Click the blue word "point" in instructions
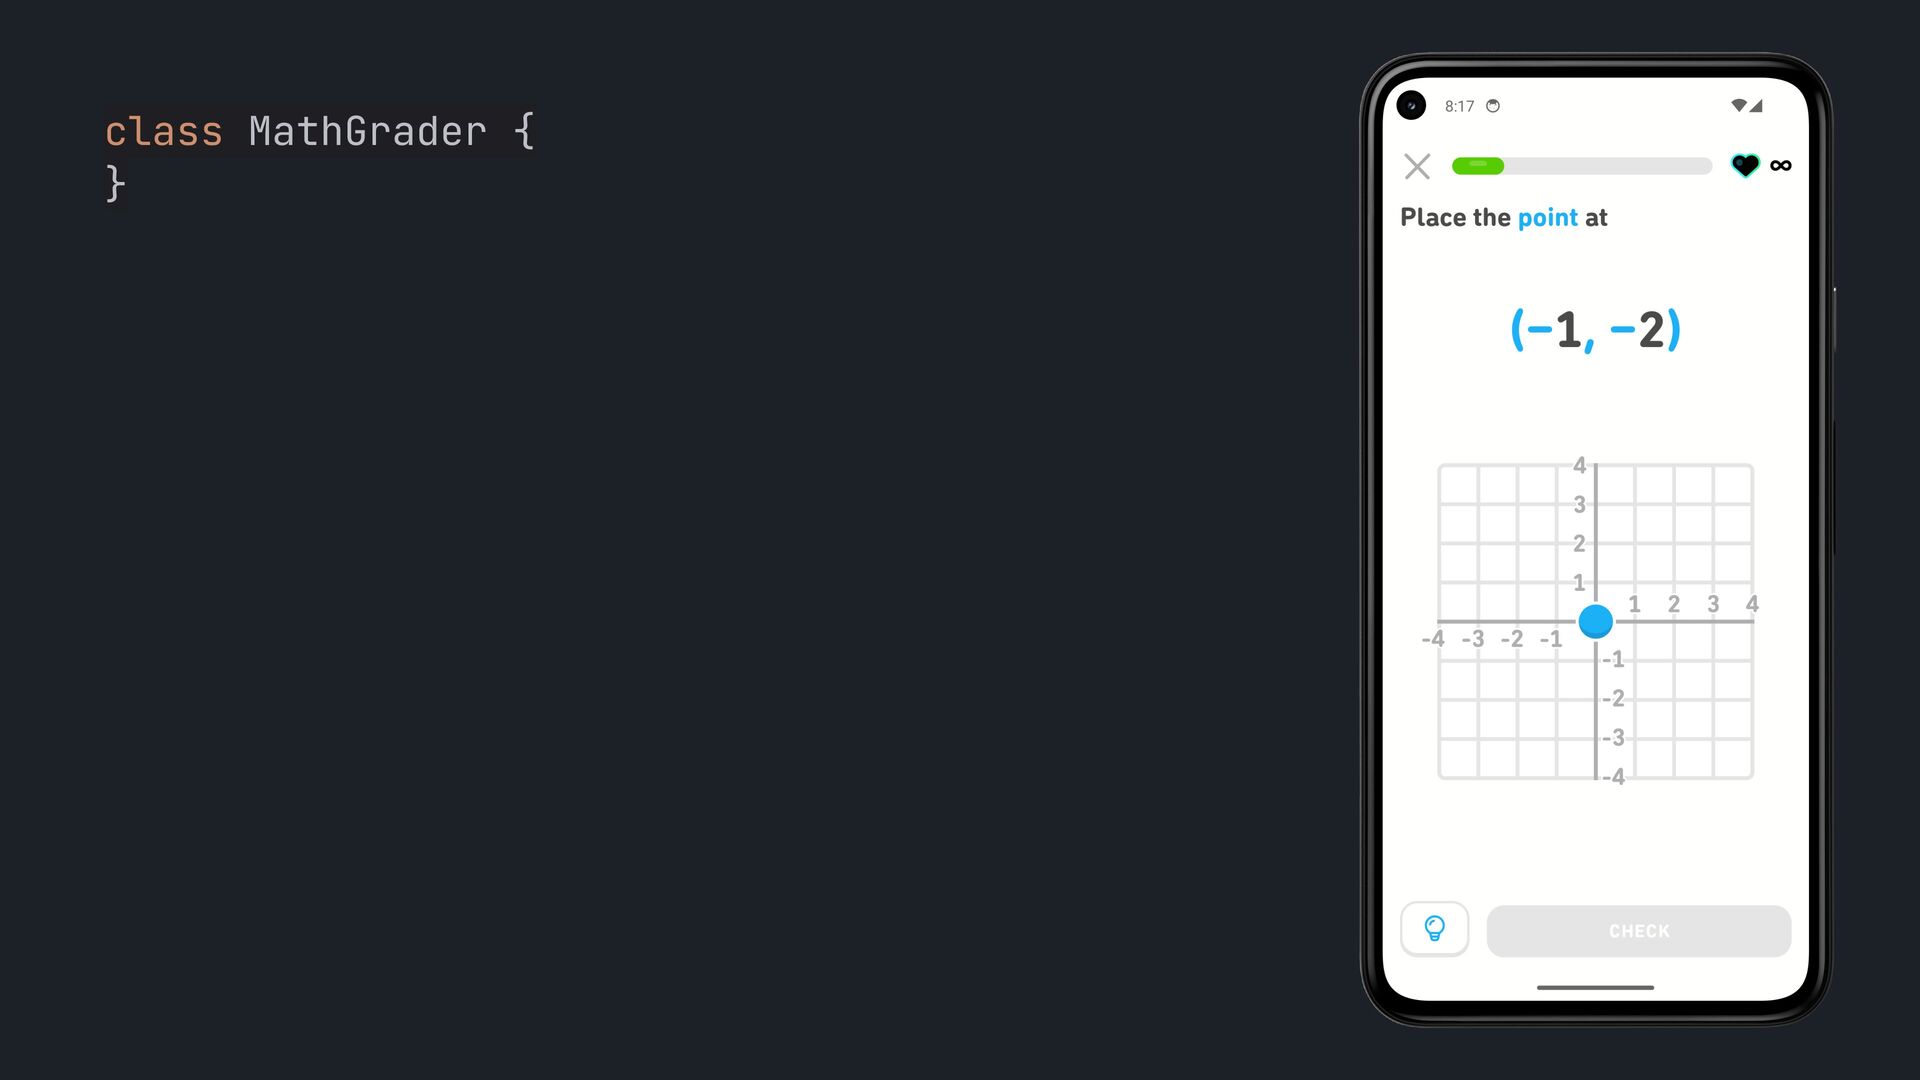 pos(1547,218)
